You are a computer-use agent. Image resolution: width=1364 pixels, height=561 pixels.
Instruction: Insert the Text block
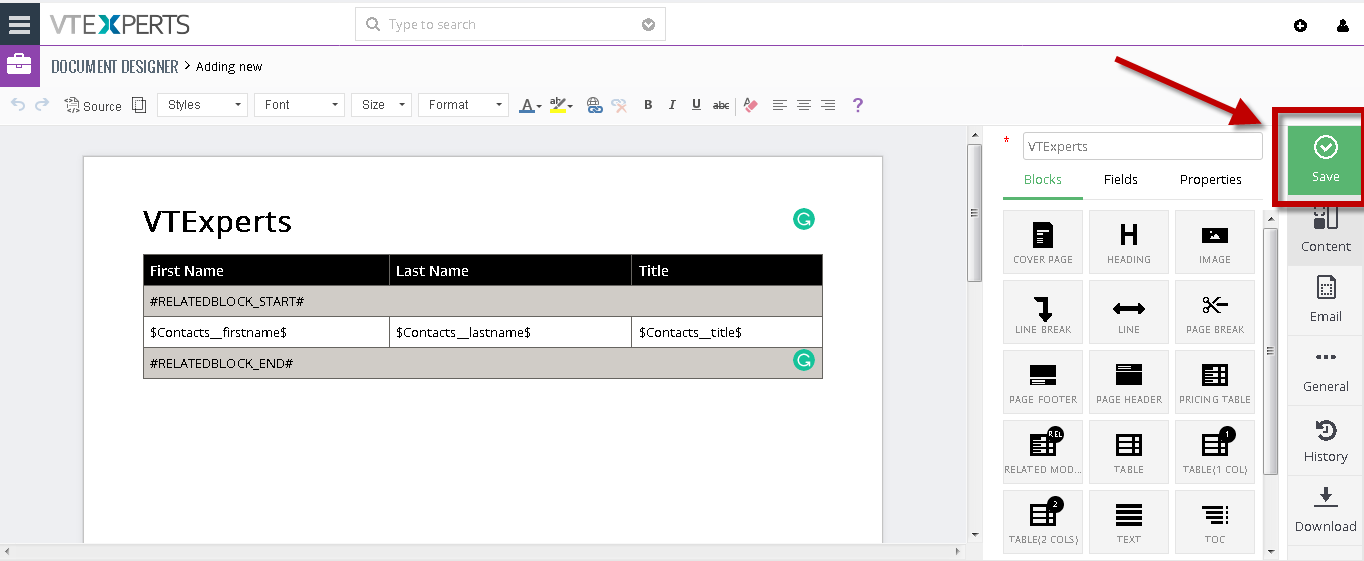[x=1129, y=522]
